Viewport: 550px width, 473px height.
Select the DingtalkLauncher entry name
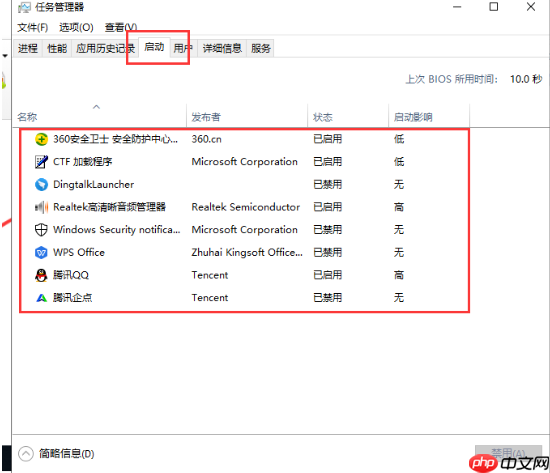tap(93, 185)
